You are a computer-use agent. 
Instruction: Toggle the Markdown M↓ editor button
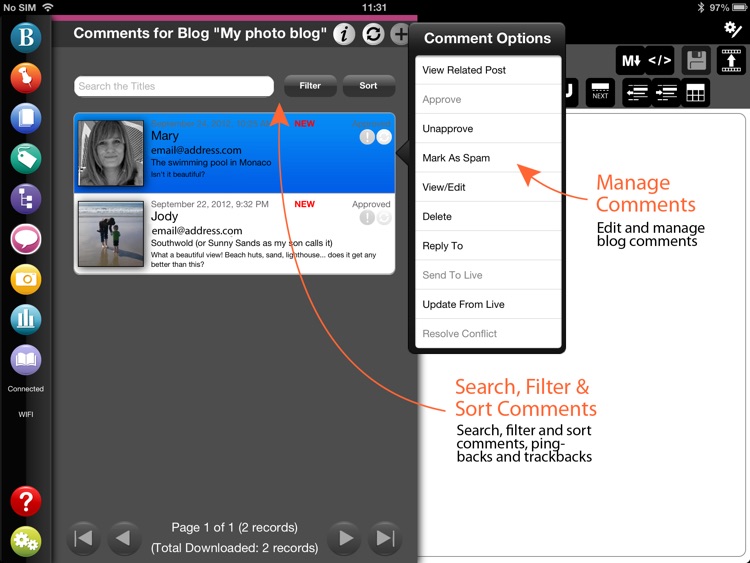coord(630,61)
